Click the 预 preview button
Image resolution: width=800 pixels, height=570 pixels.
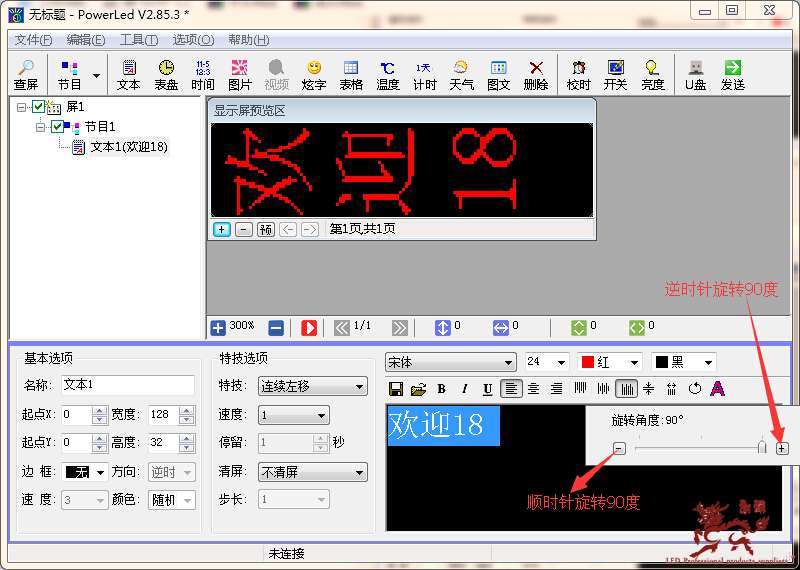(266, 229)
